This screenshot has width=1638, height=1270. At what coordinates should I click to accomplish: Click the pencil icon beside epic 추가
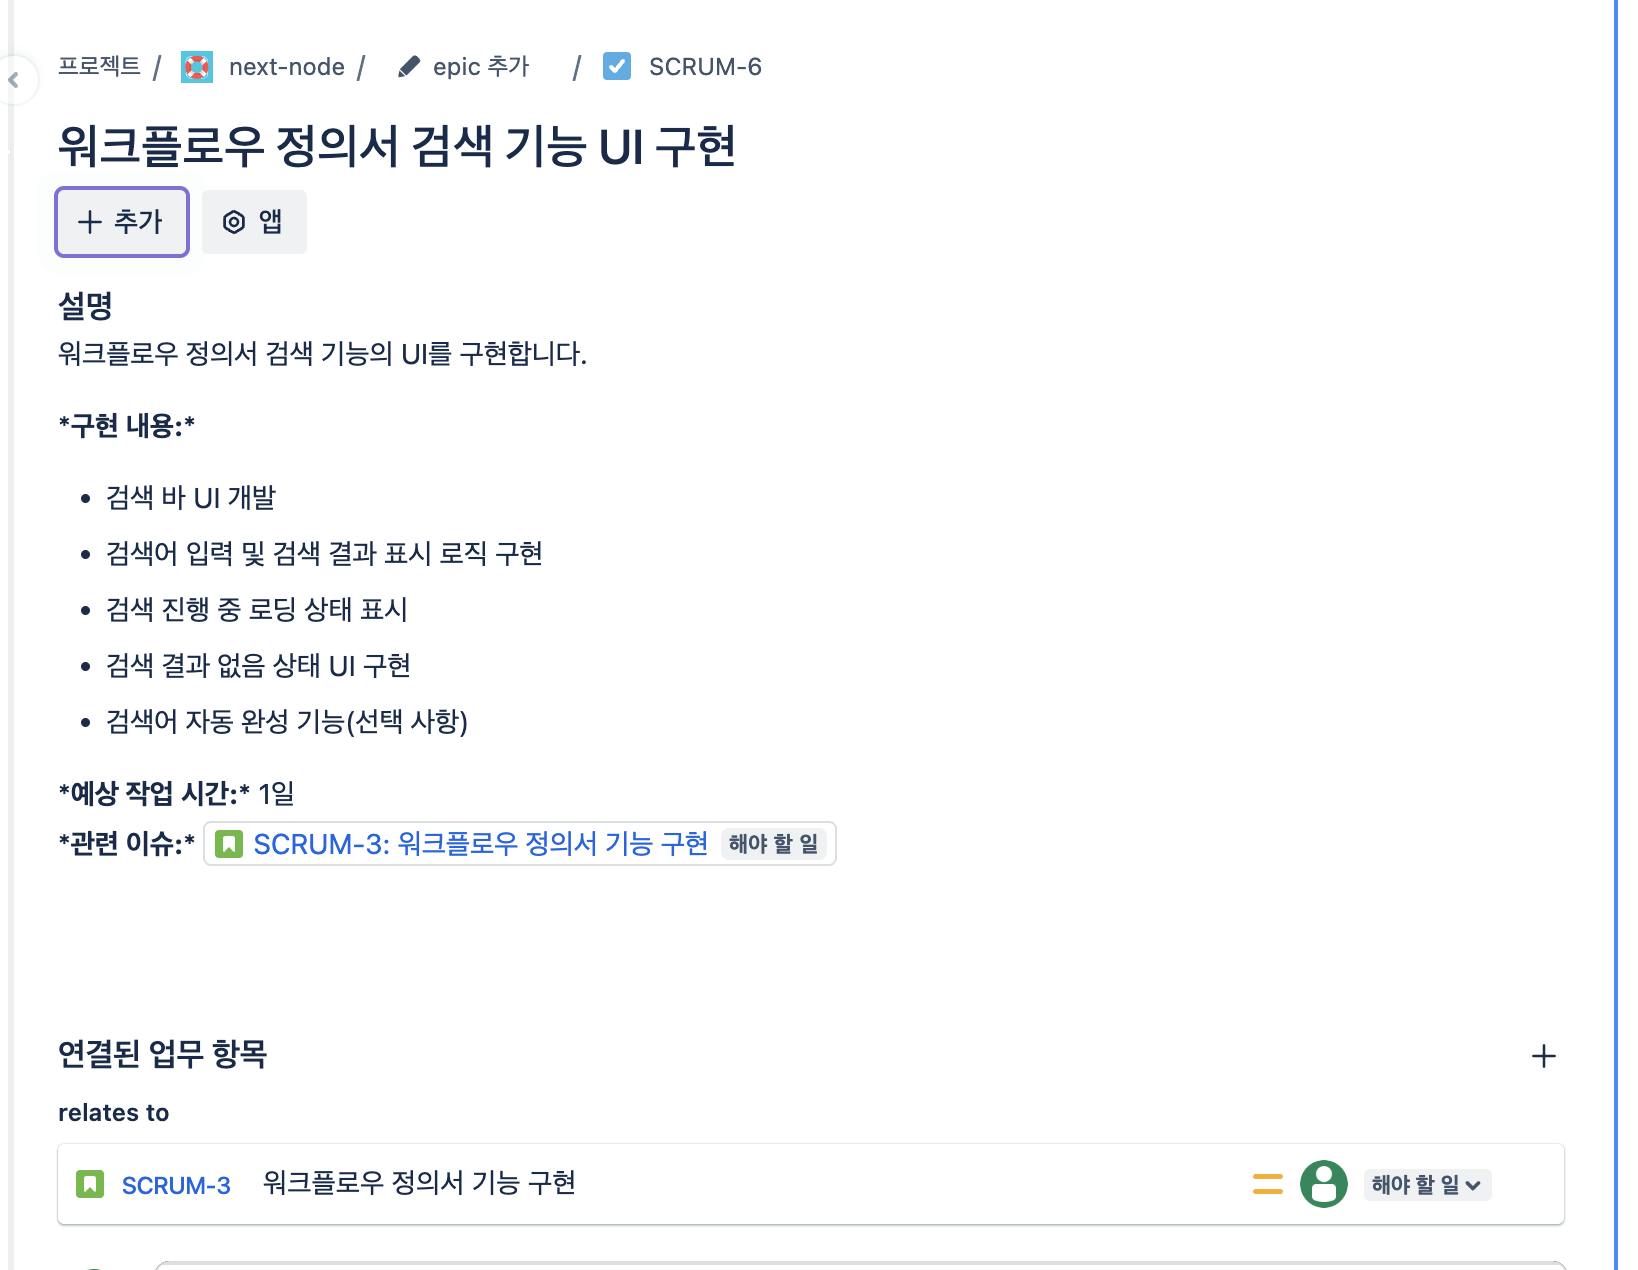click(x=408, y=67)
